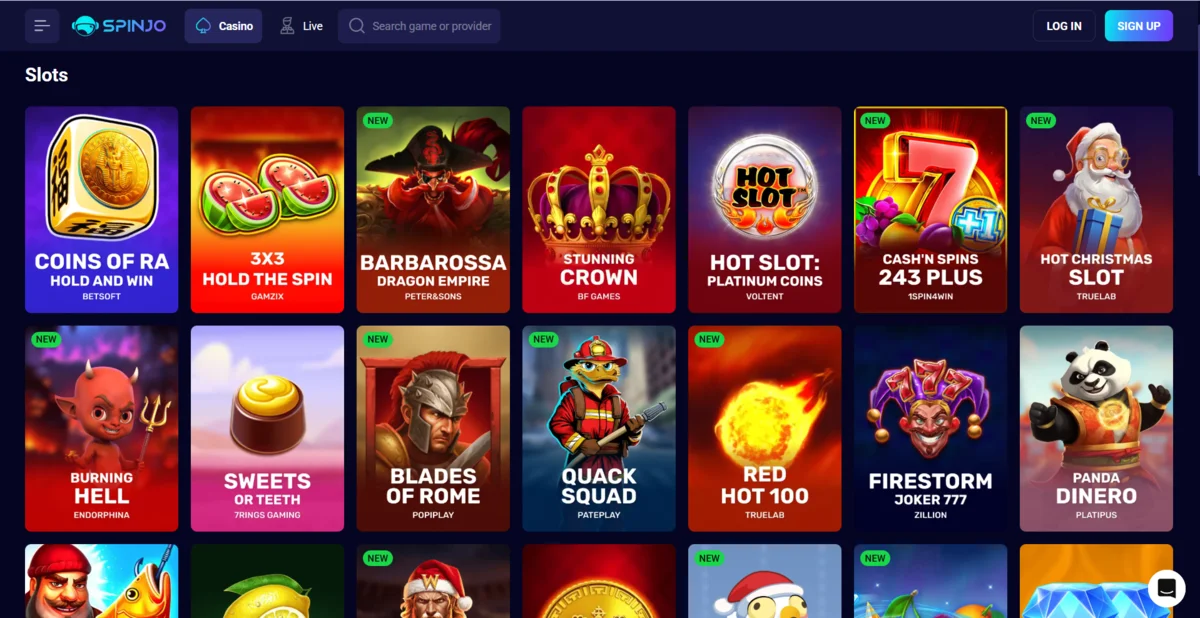This screenshot has width=1200, height=618.
Task: Switch to the Live tab
Action: 300,26
